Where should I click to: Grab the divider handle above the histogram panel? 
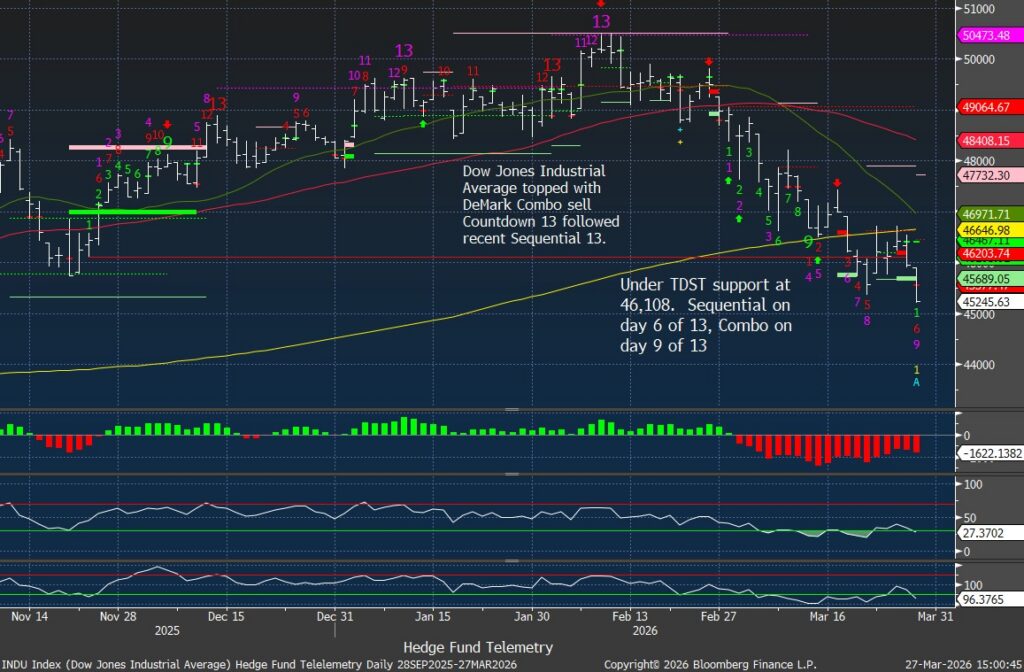point(511,412)
